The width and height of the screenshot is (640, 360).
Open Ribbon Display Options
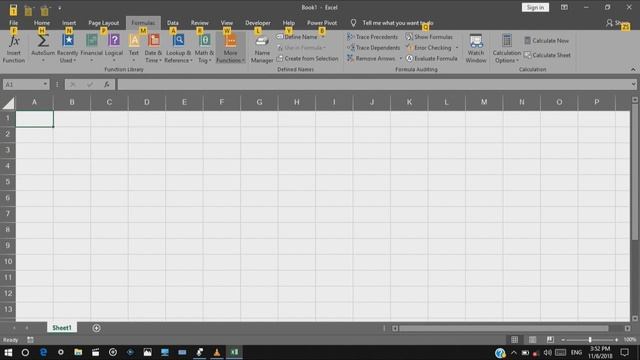coord(564,7)
